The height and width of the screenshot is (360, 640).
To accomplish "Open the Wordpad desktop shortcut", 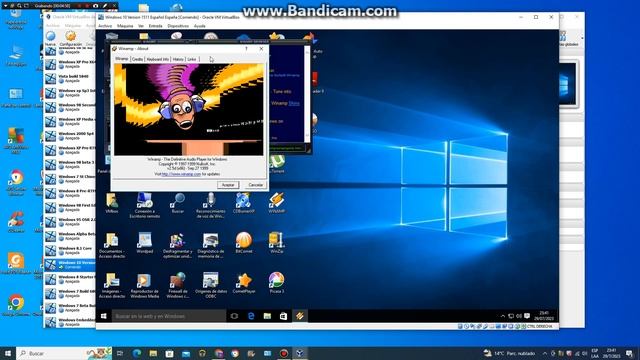I will [144, 243].
